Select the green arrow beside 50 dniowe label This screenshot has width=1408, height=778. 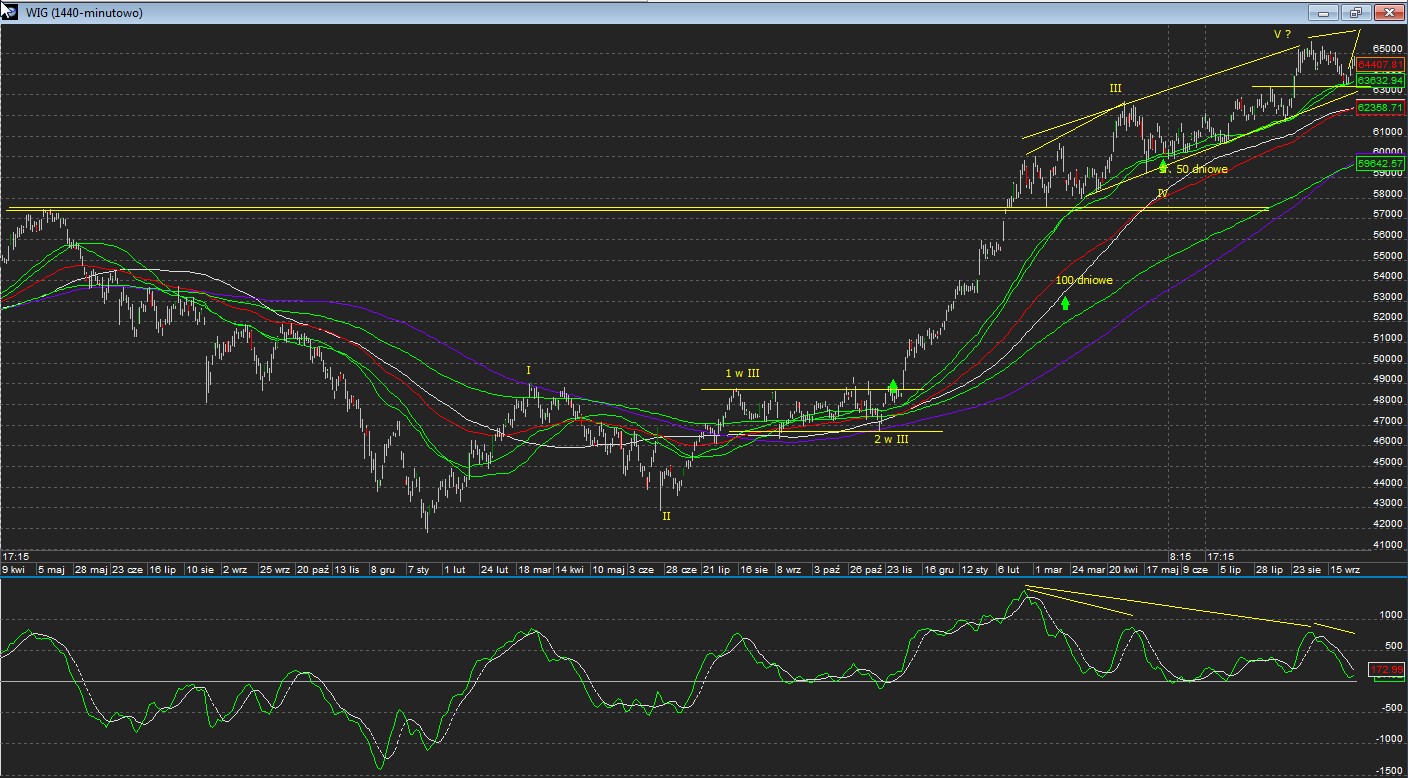1164,166
